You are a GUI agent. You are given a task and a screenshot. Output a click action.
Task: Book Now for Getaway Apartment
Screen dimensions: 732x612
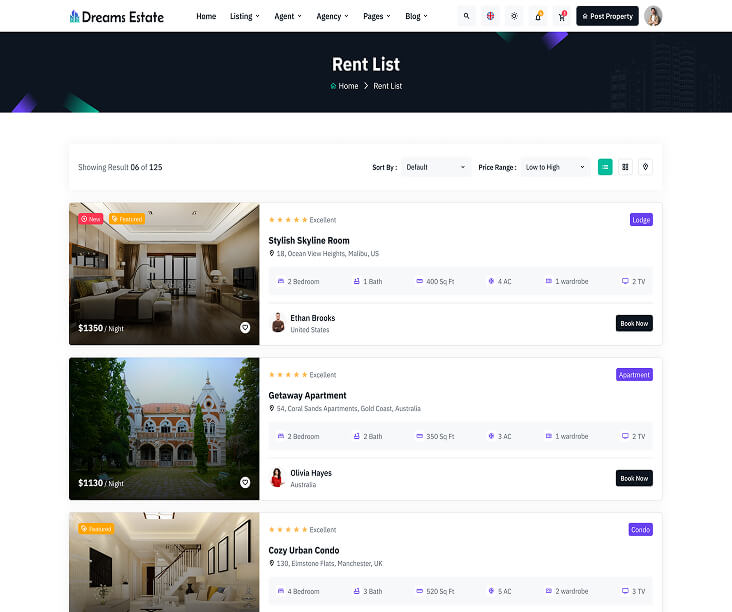[634, 478]
